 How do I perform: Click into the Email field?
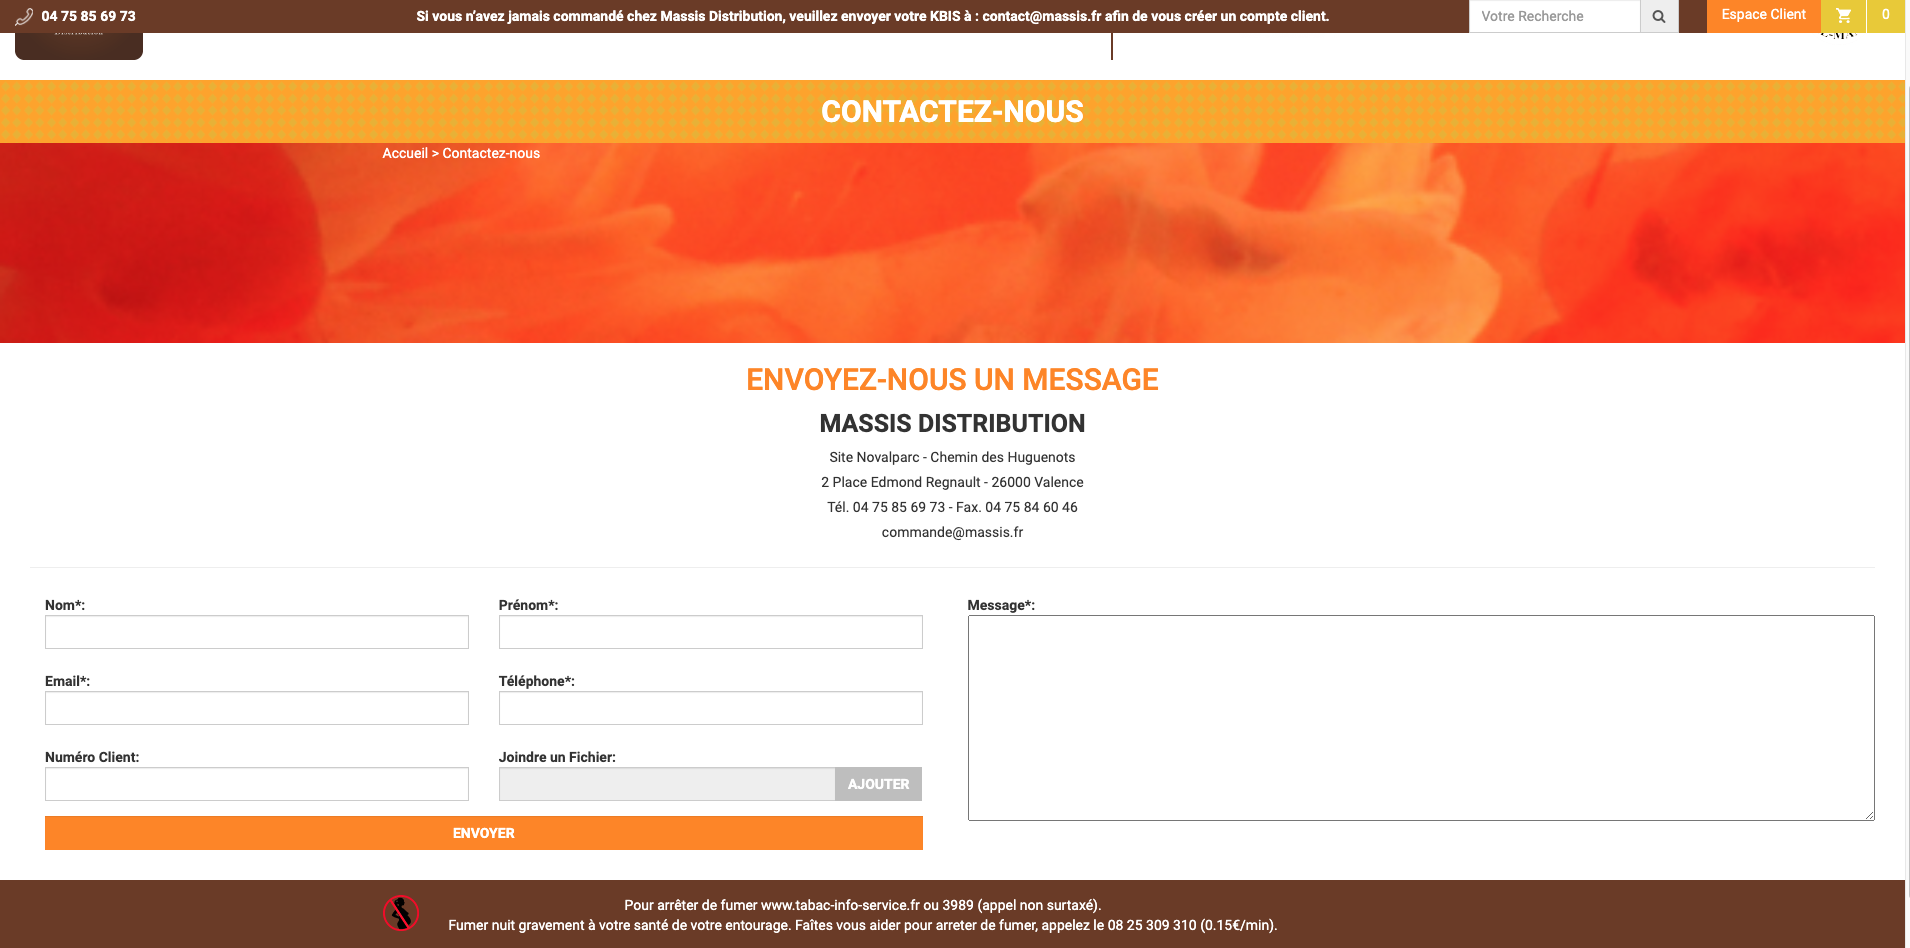click(257, 708)
